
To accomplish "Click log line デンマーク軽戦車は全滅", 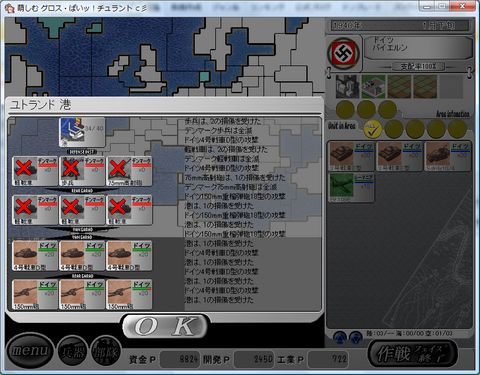I will coord(222,159).
